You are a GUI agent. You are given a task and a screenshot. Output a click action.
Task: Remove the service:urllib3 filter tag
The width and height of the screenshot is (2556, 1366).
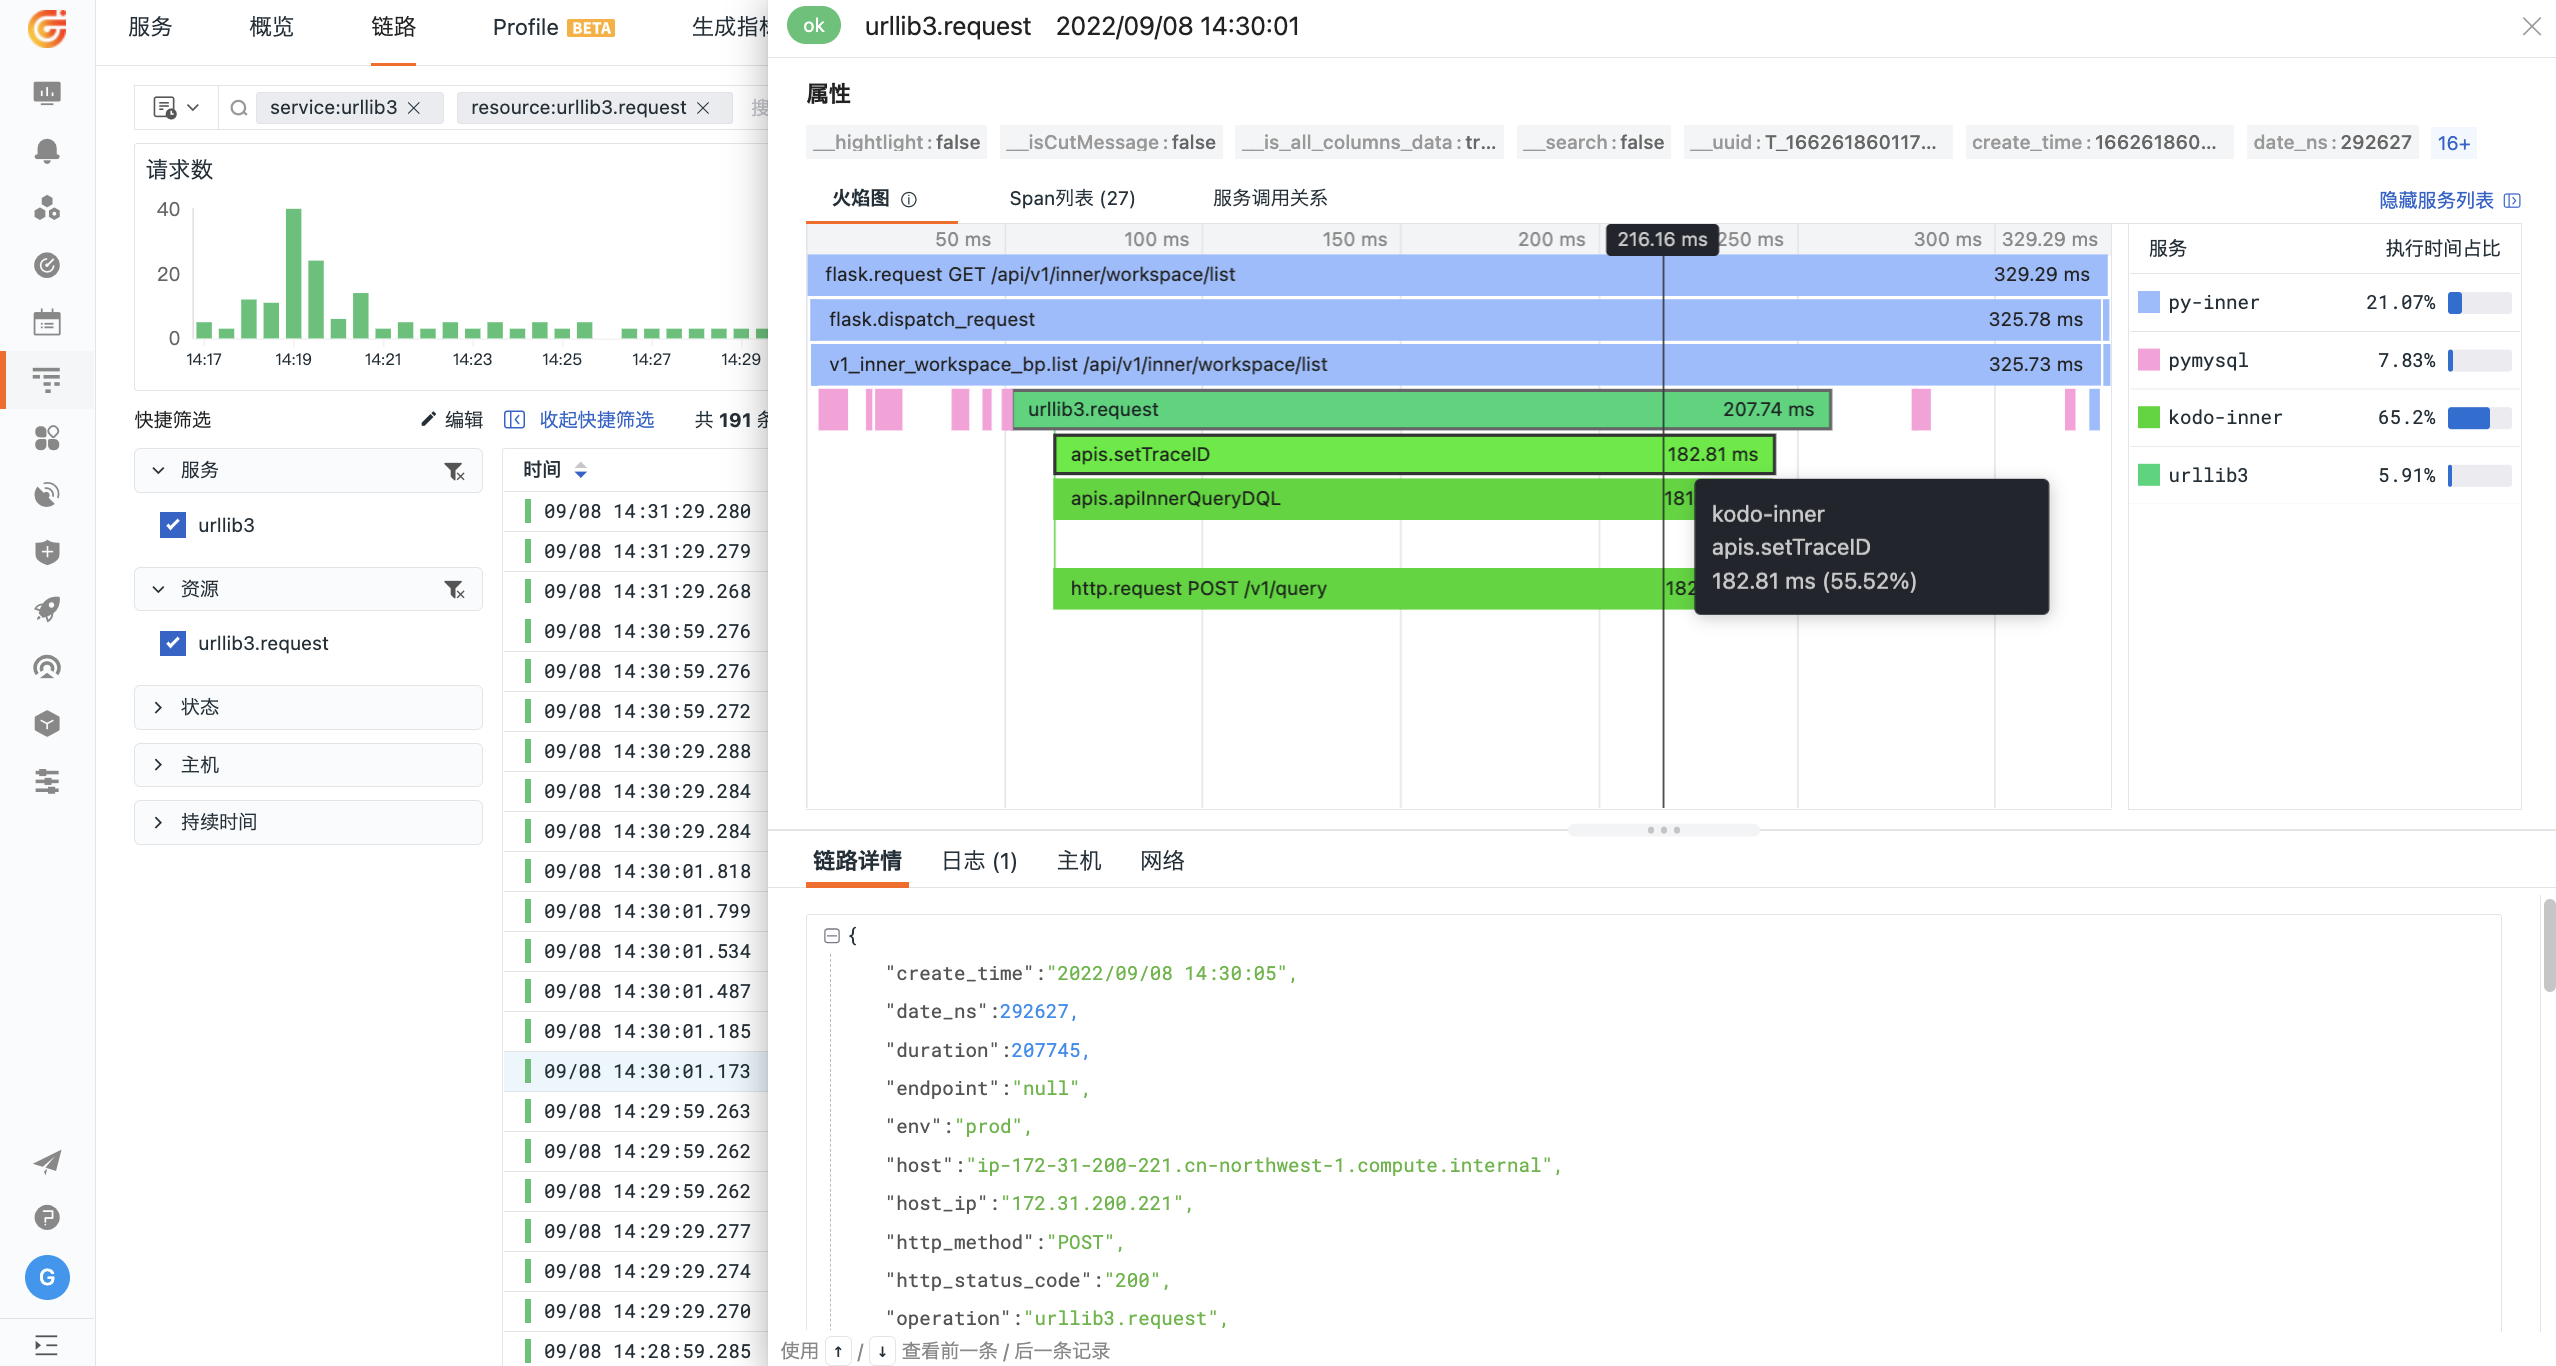(x=414, y=108)
